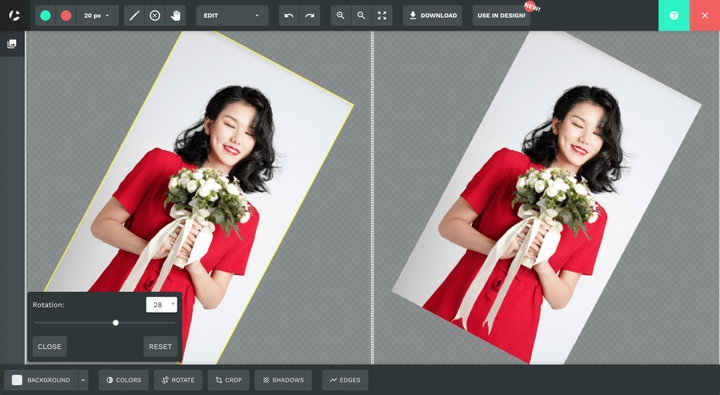Click the DOWNLOAD button

click(433, 16)
